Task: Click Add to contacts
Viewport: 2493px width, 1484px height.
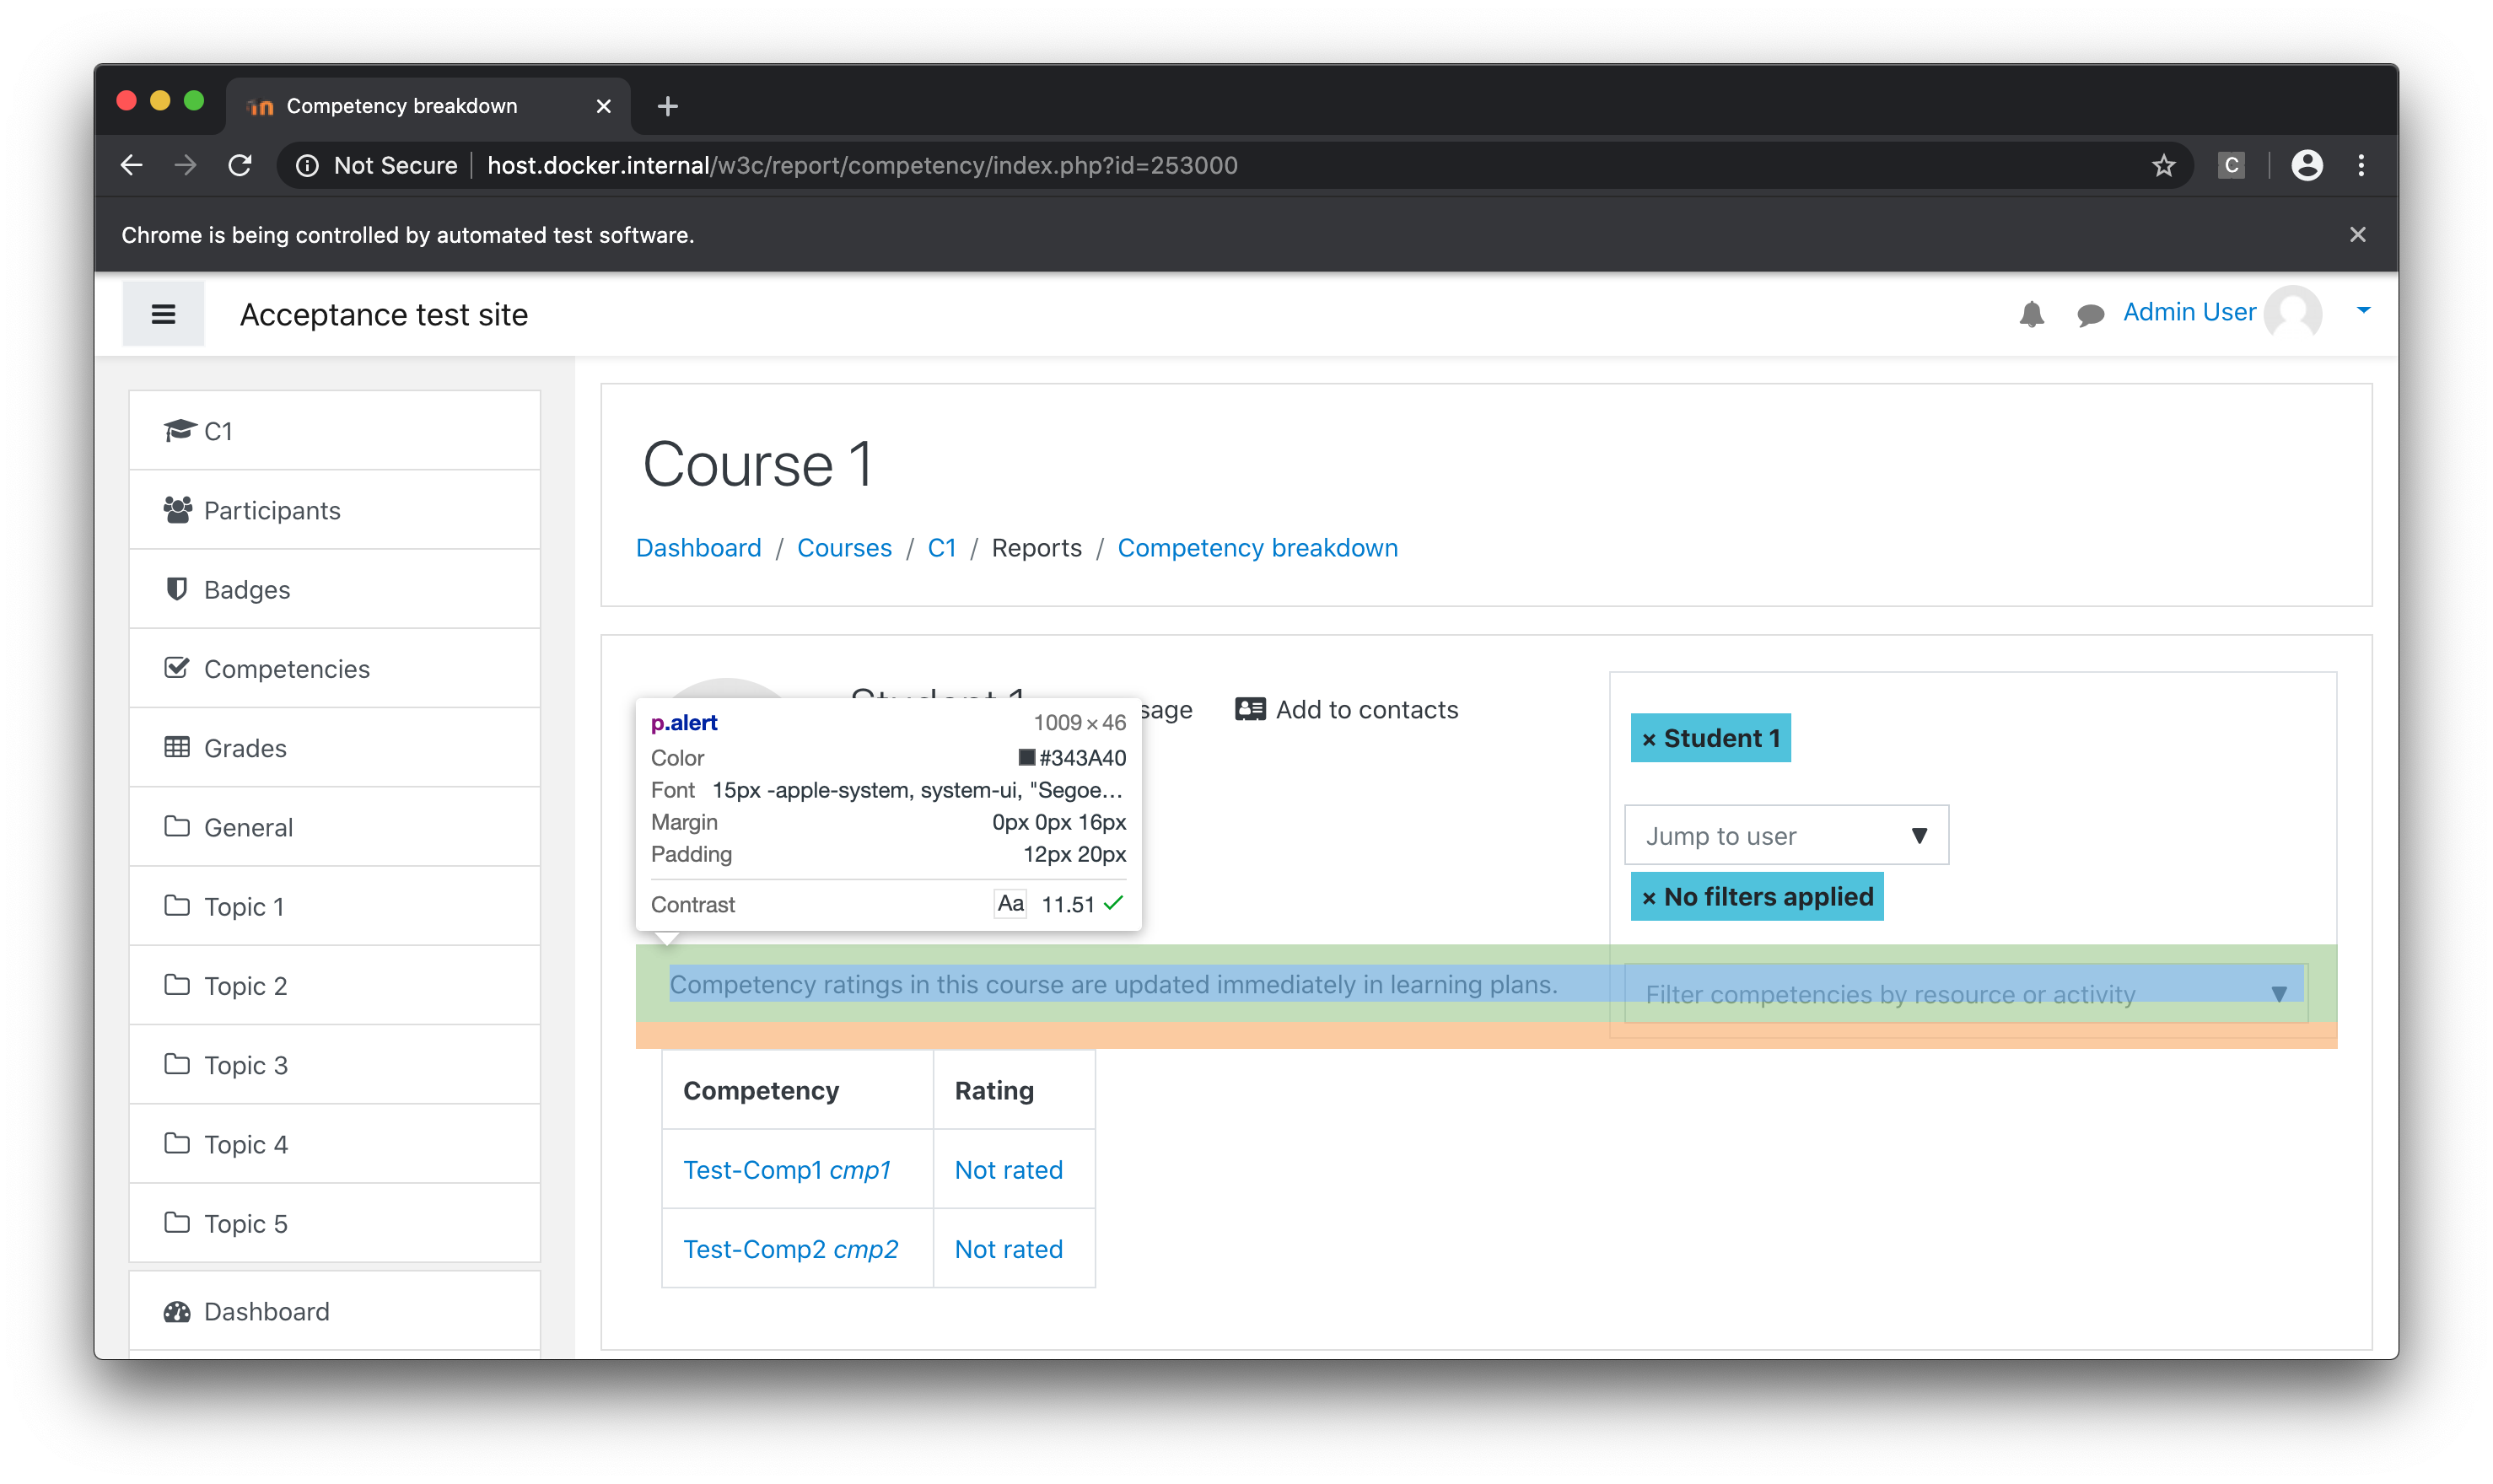Action: (x=1346, y=709)
